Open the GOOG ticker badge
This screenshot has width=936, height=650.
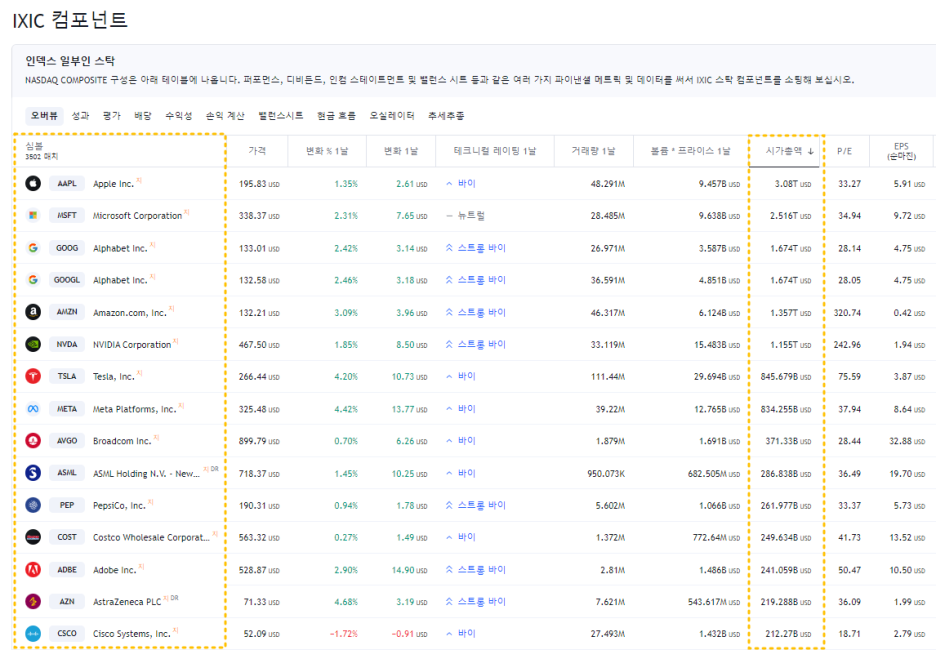pos(67,248)
